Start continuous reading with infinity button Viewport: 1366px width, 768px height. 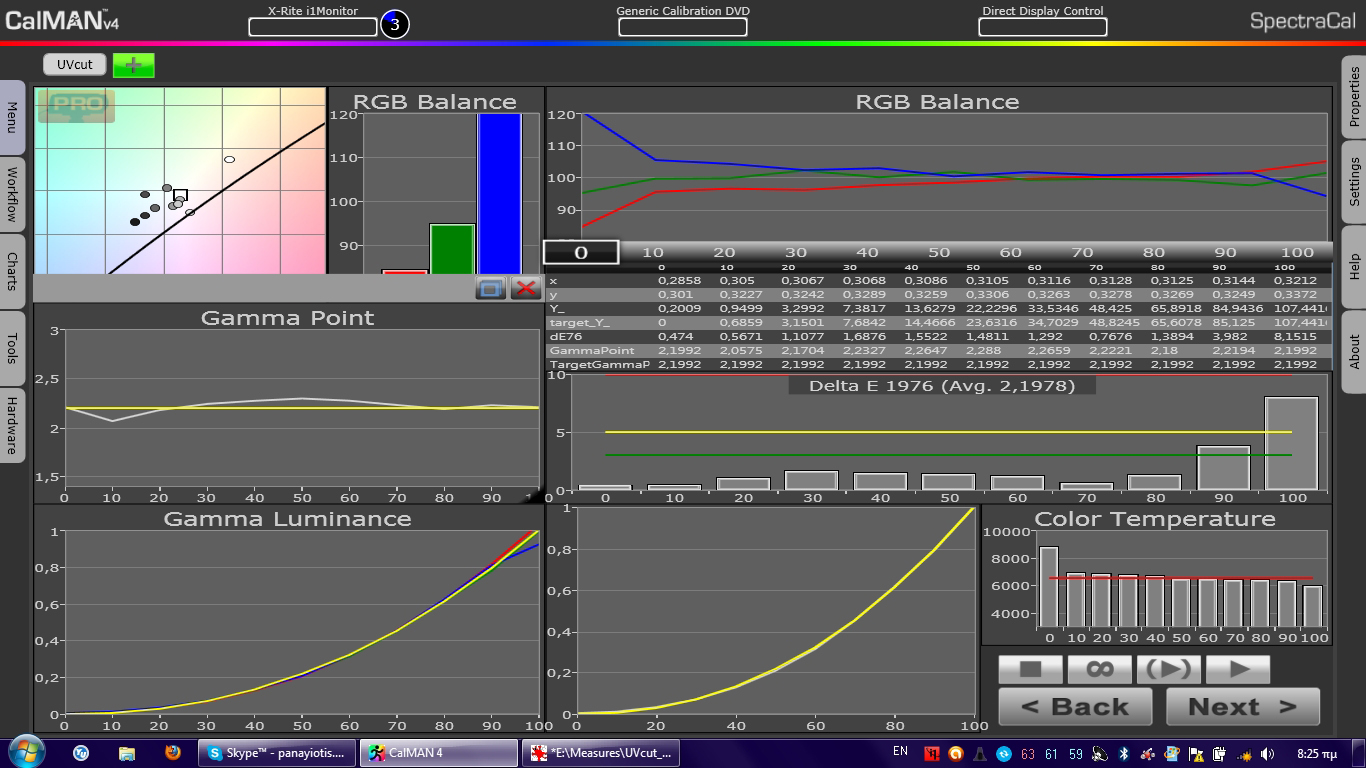pos(1099,669)
